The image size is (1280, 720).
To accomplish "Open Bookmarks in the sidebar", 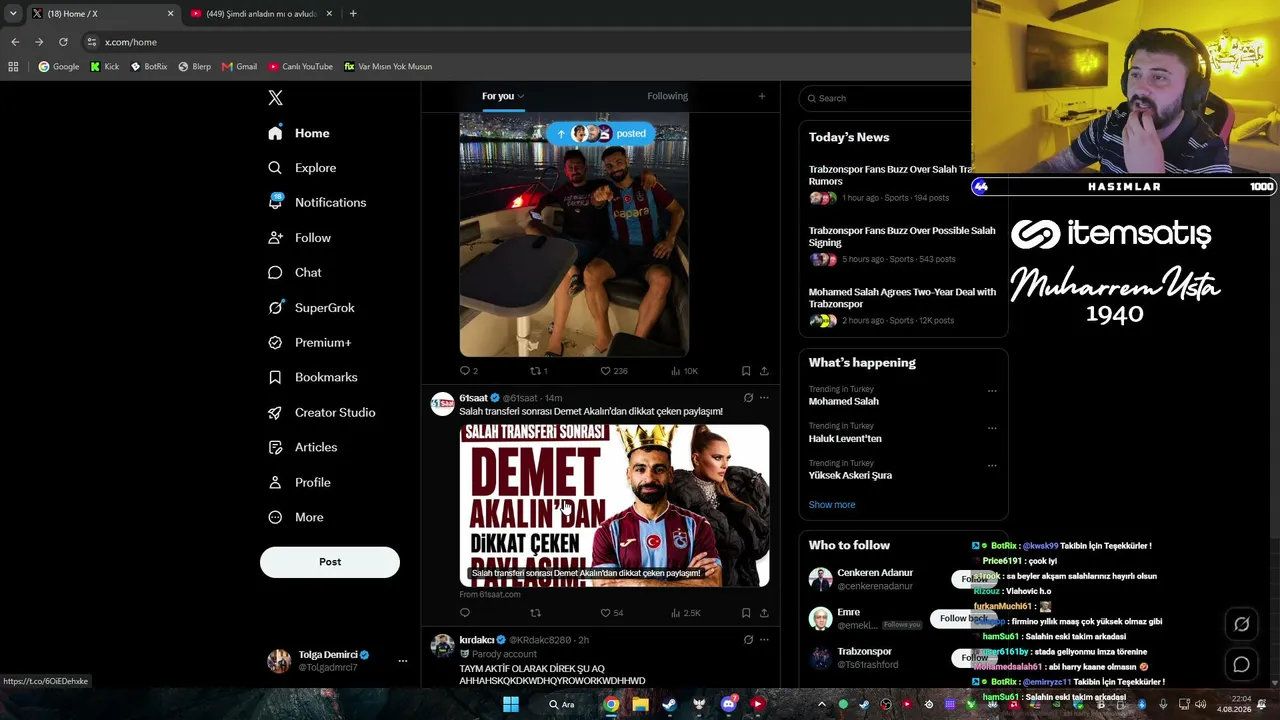I will pos(312,377).
